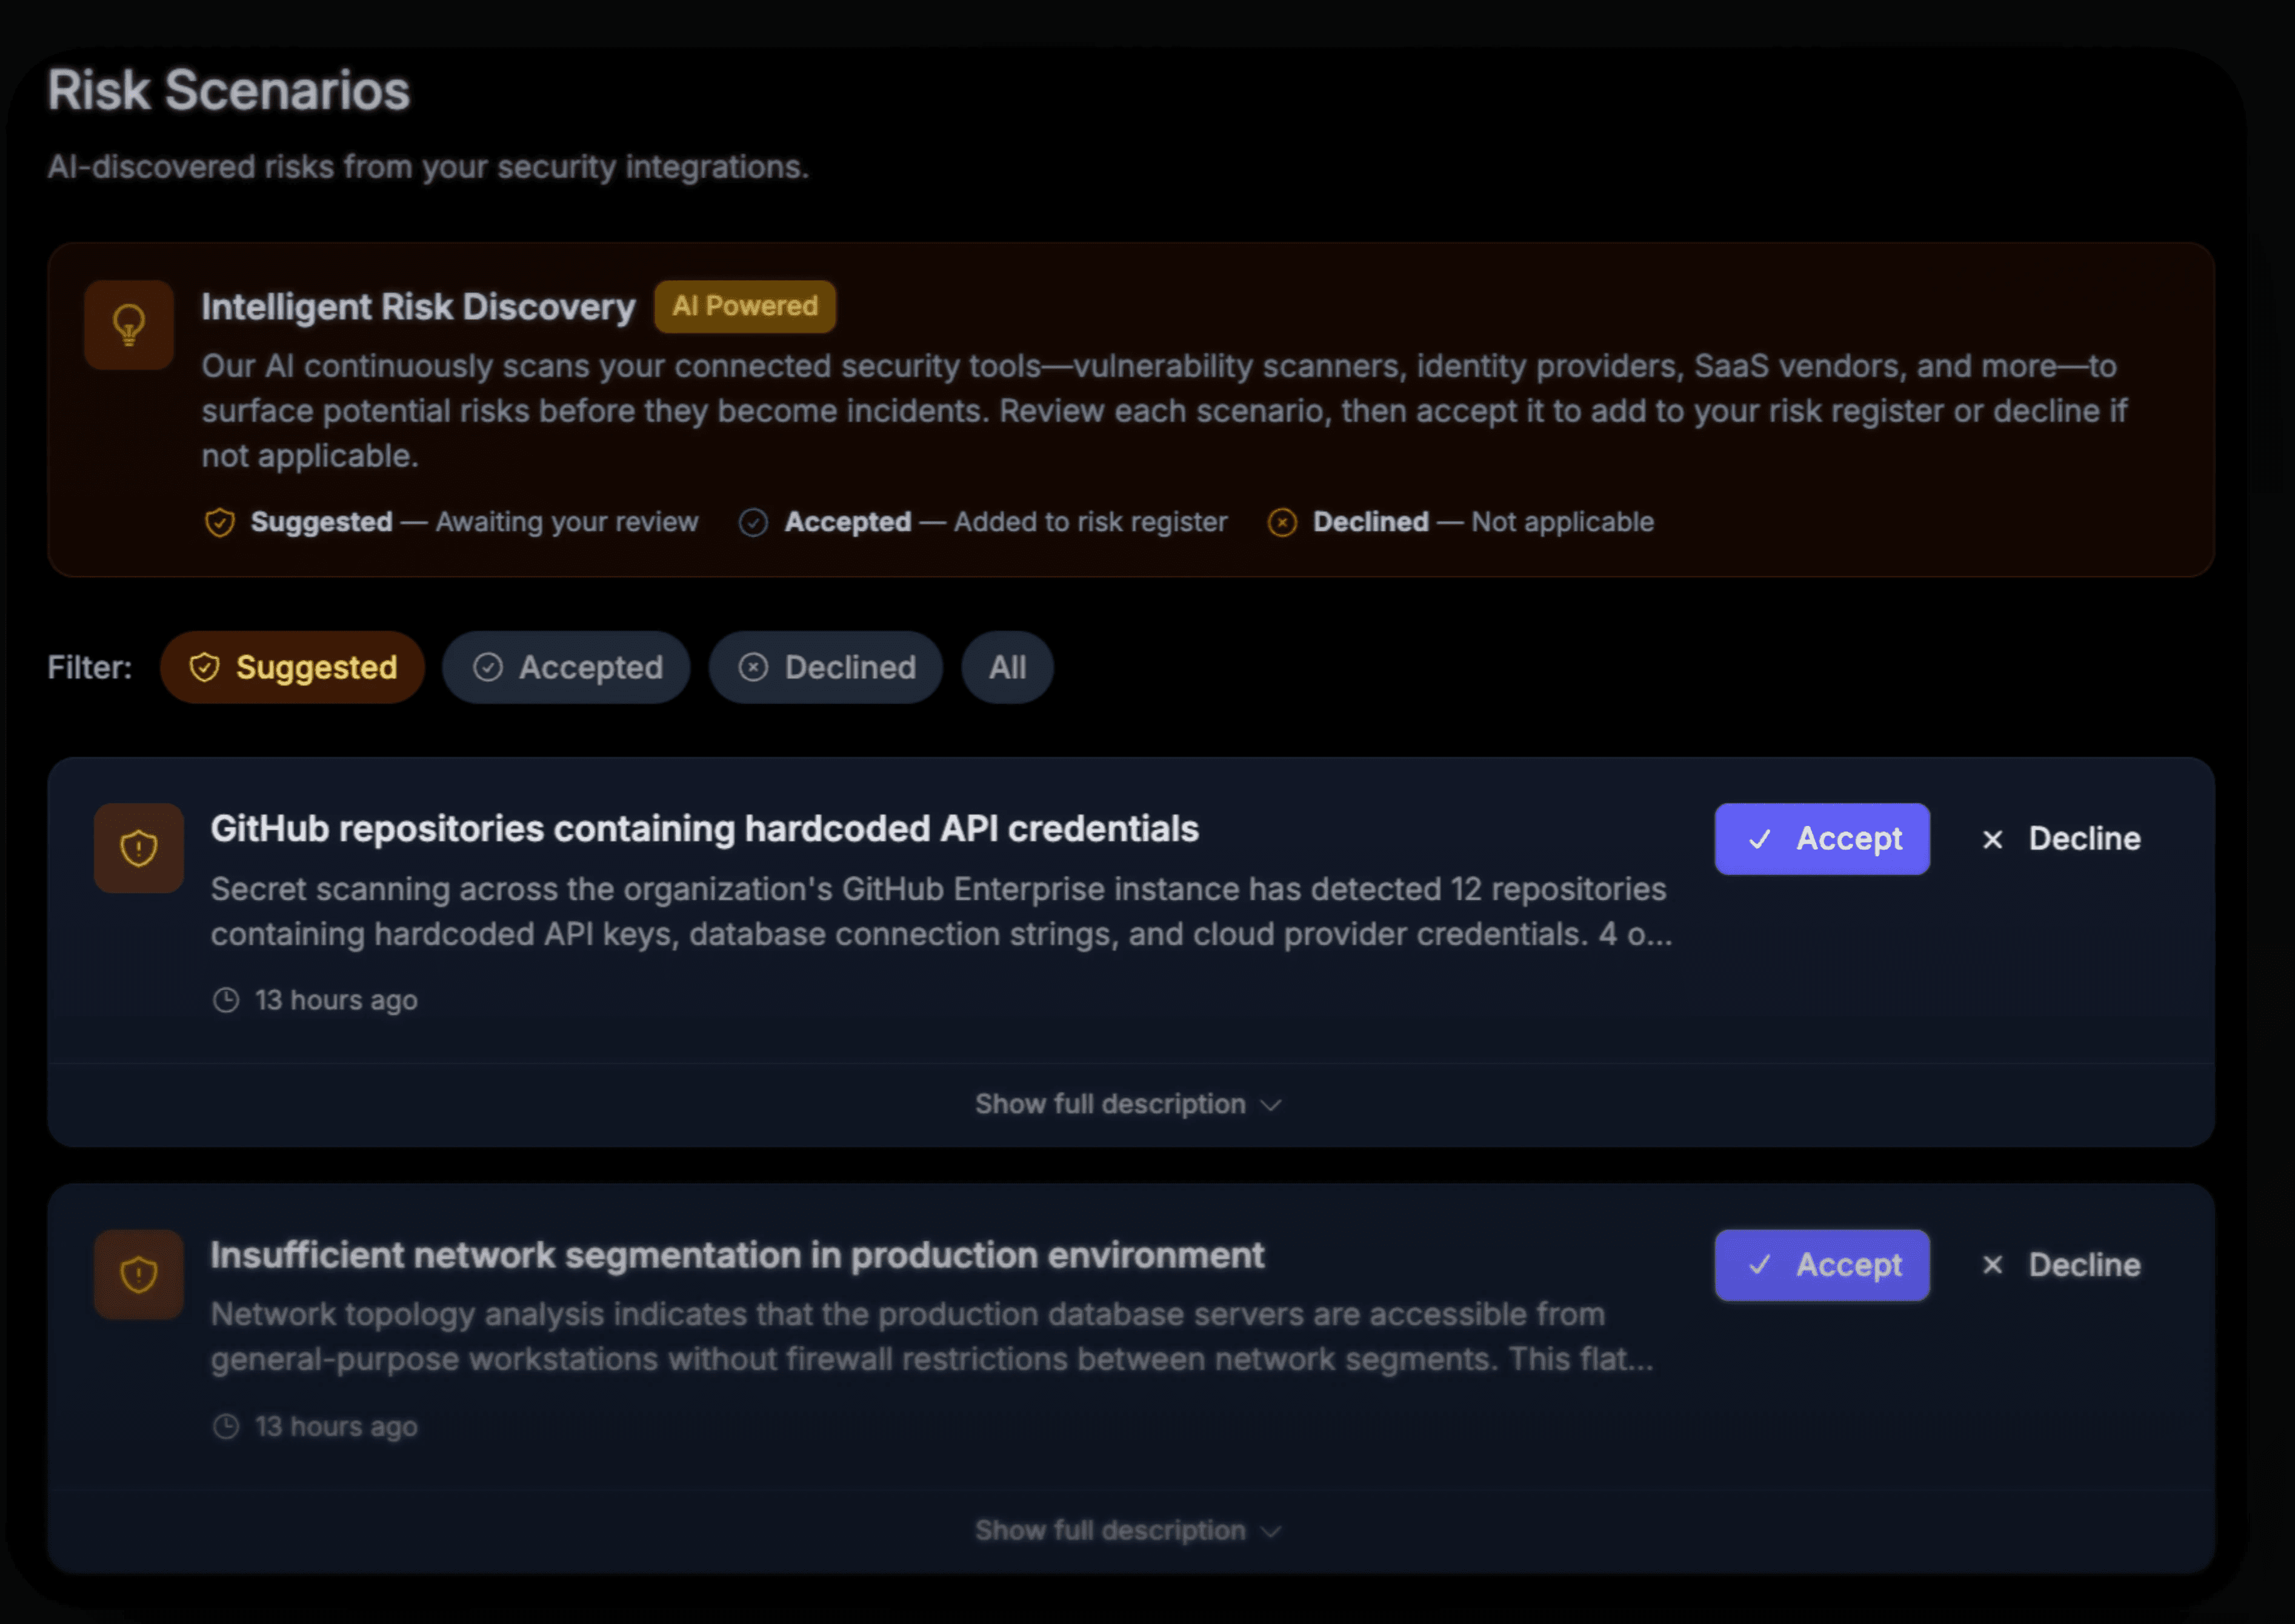Viewport: 2295px width, 1624px height.
Task: Click the chevron under the GitHub risk card
Action: point(1271,1105)
